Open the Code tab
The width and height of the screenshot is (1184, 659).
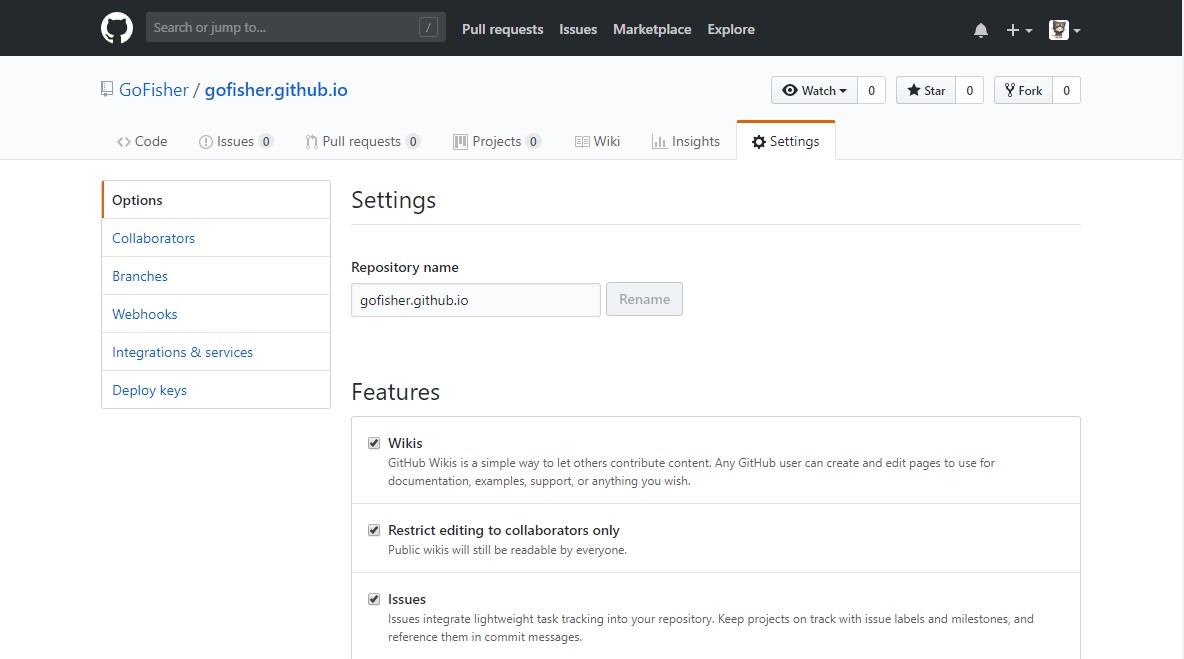(x=142, y=141)
